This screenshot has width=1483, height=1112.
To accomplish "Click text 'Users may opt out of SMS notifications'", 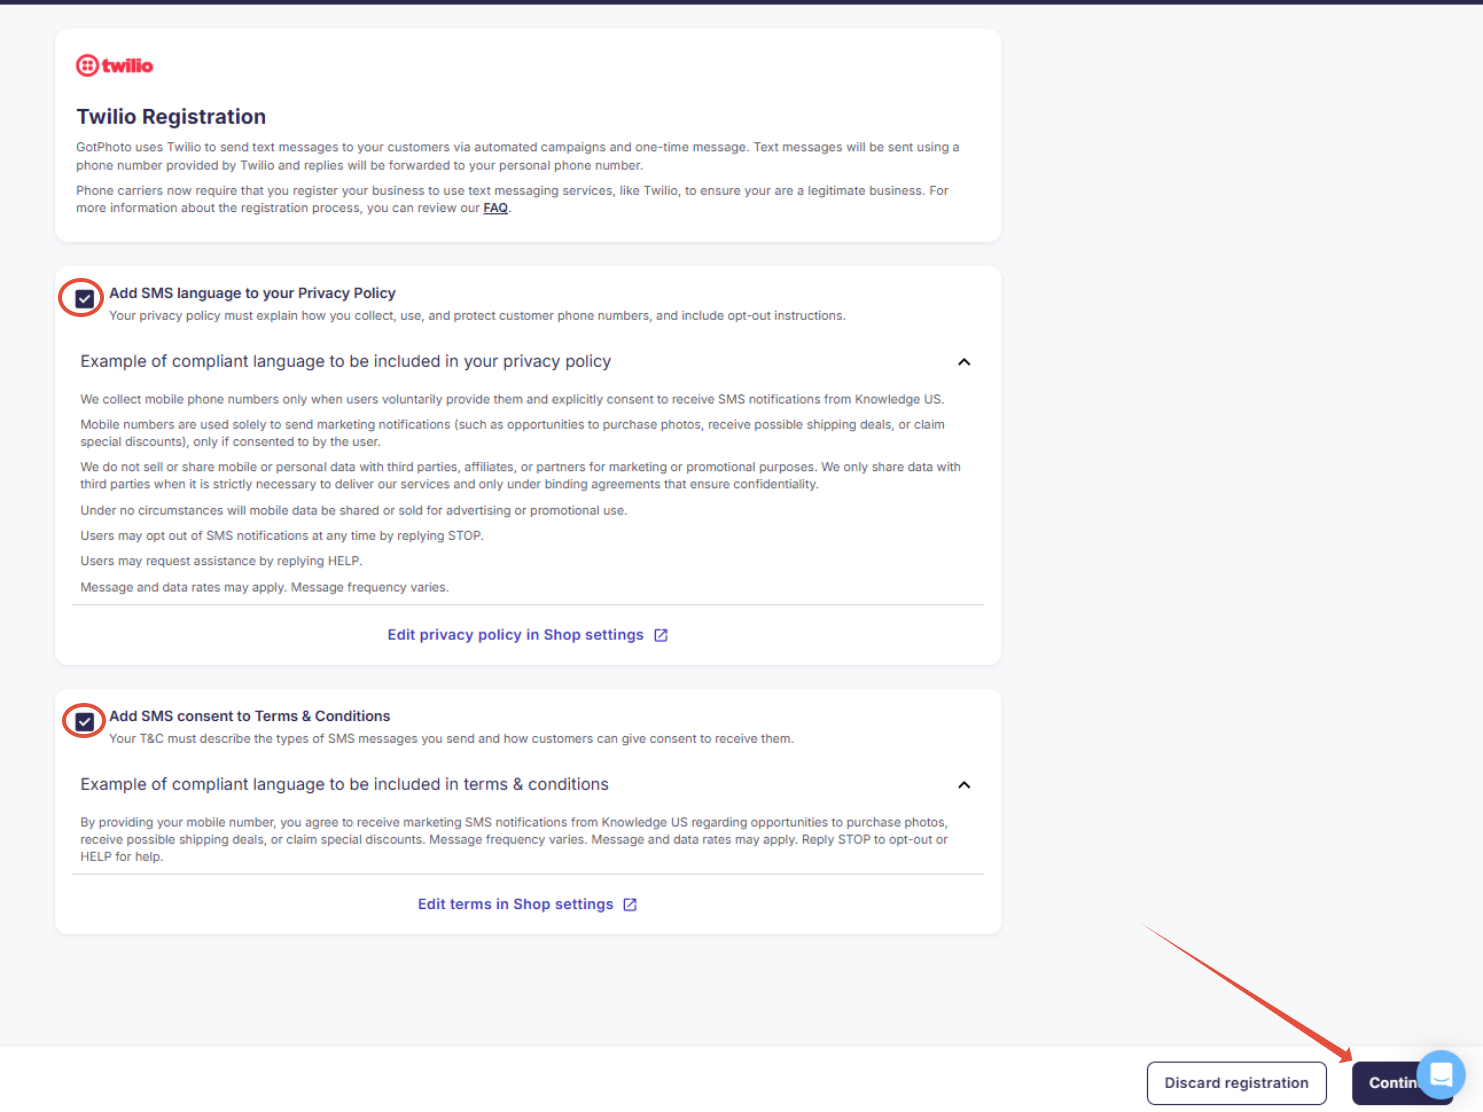I will point(282,536).
